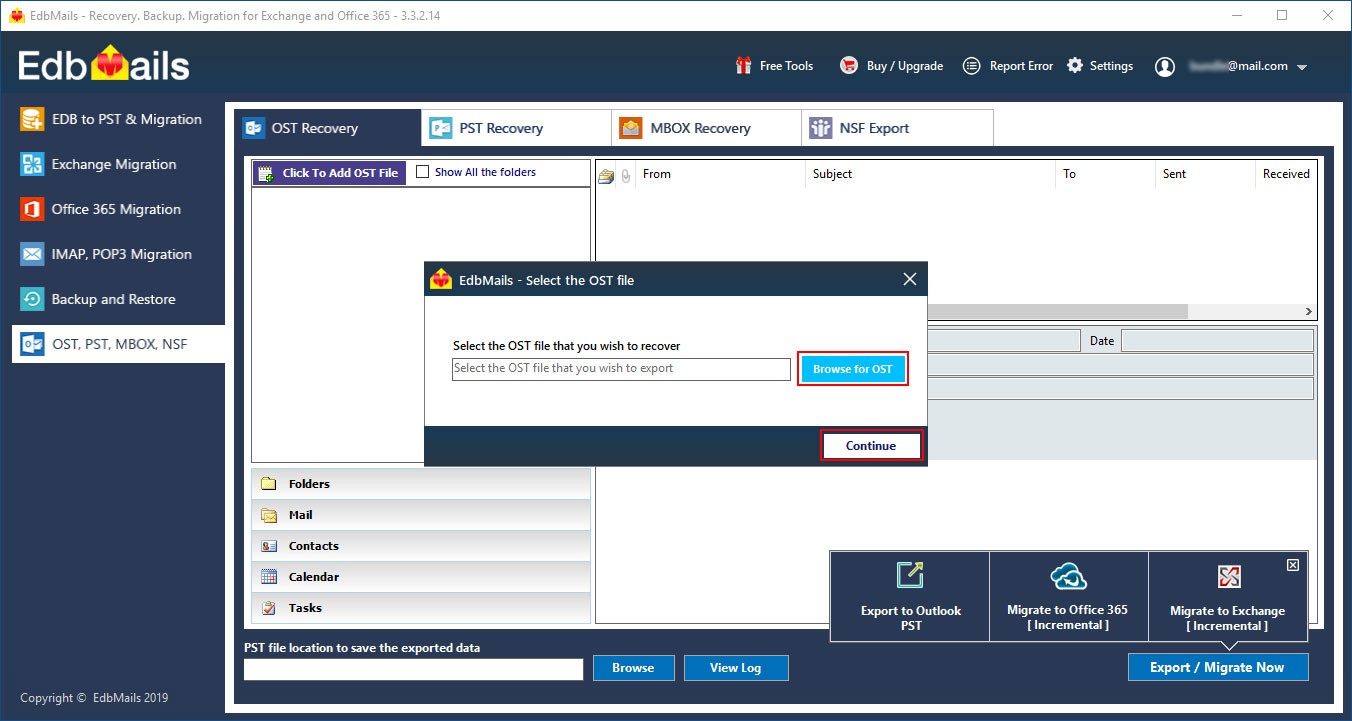
Task: Close the Select the OST file dialog
Action: coord(909,280)
